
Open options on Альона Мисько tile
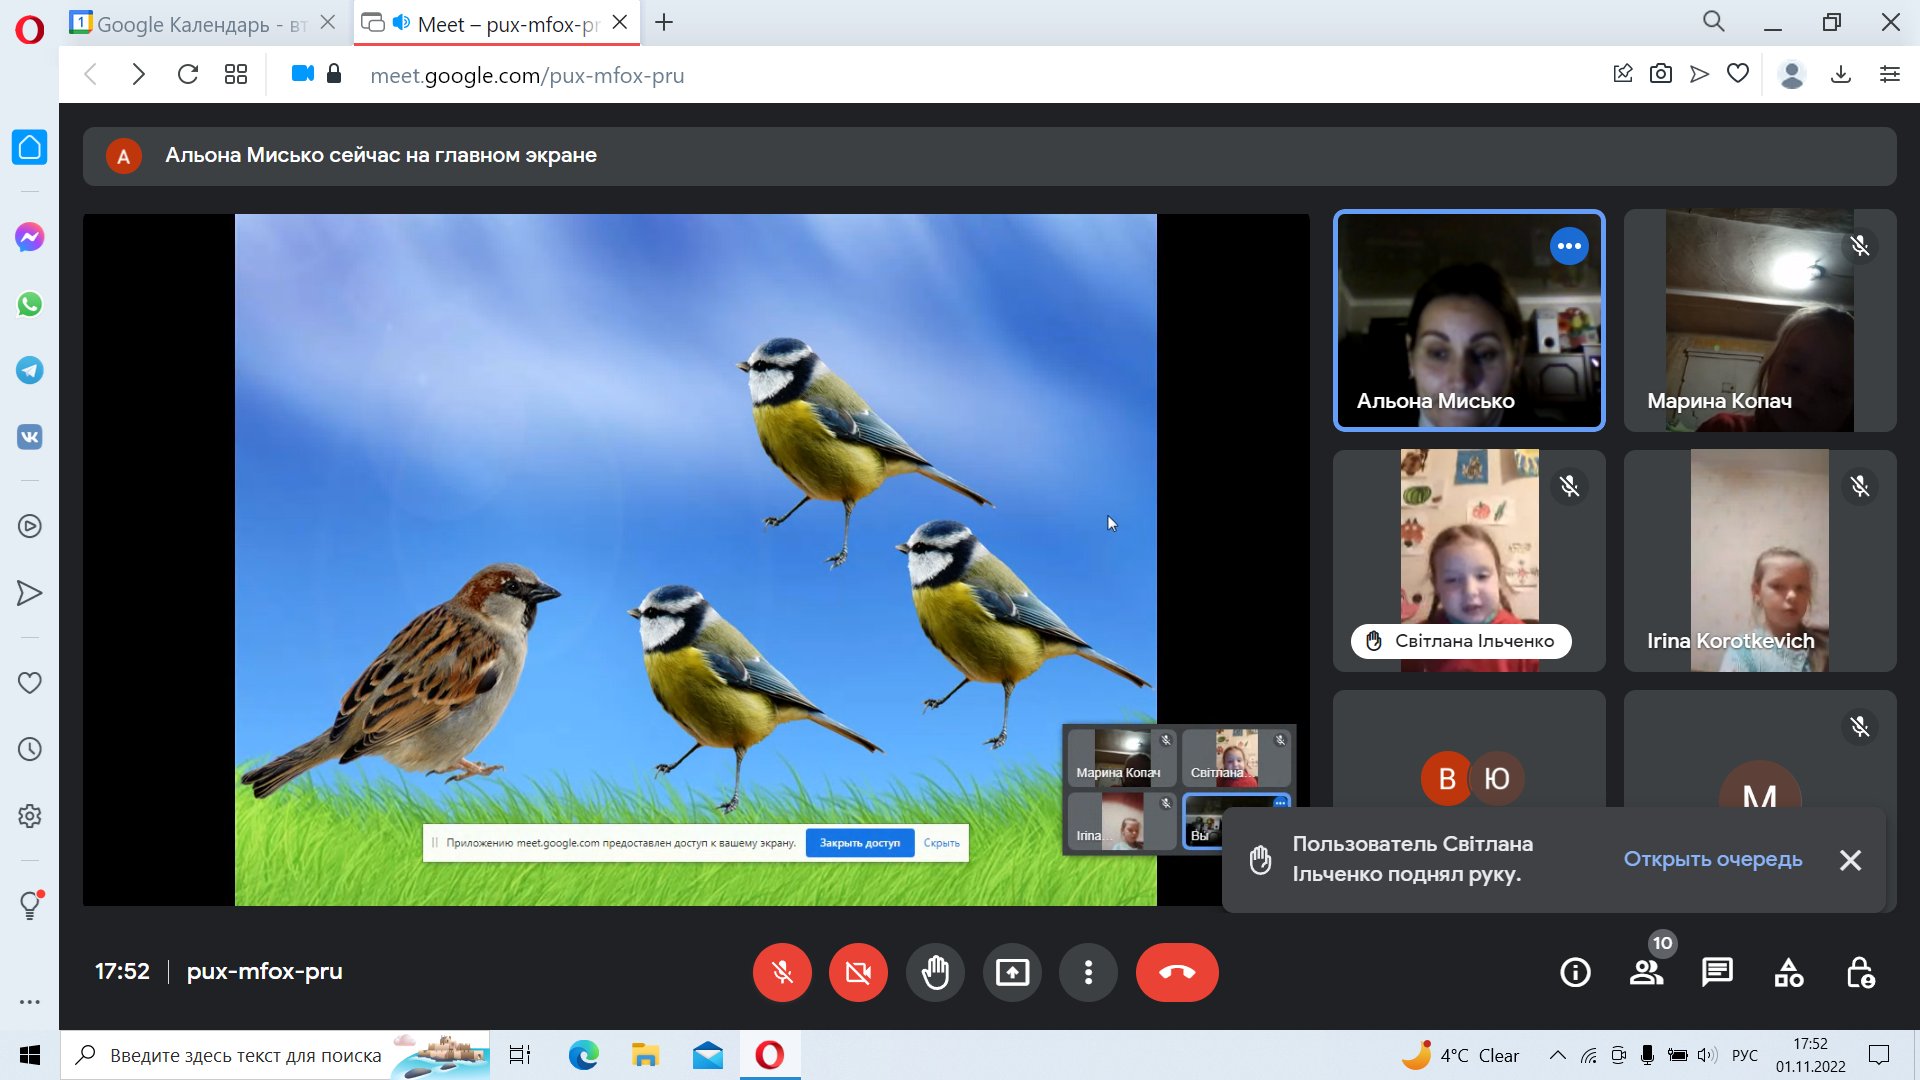click(x=1568, y=246)
